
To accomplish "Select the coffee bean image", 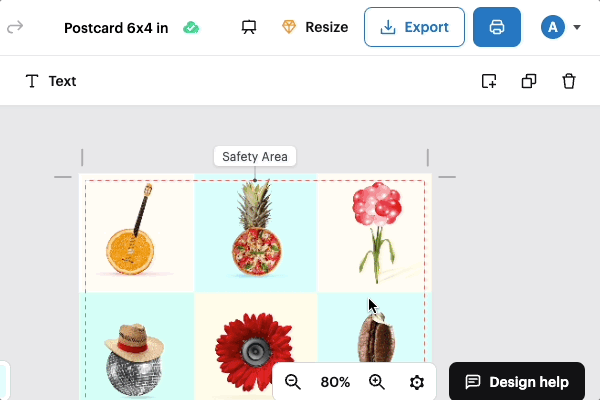I will click(376, 336).
